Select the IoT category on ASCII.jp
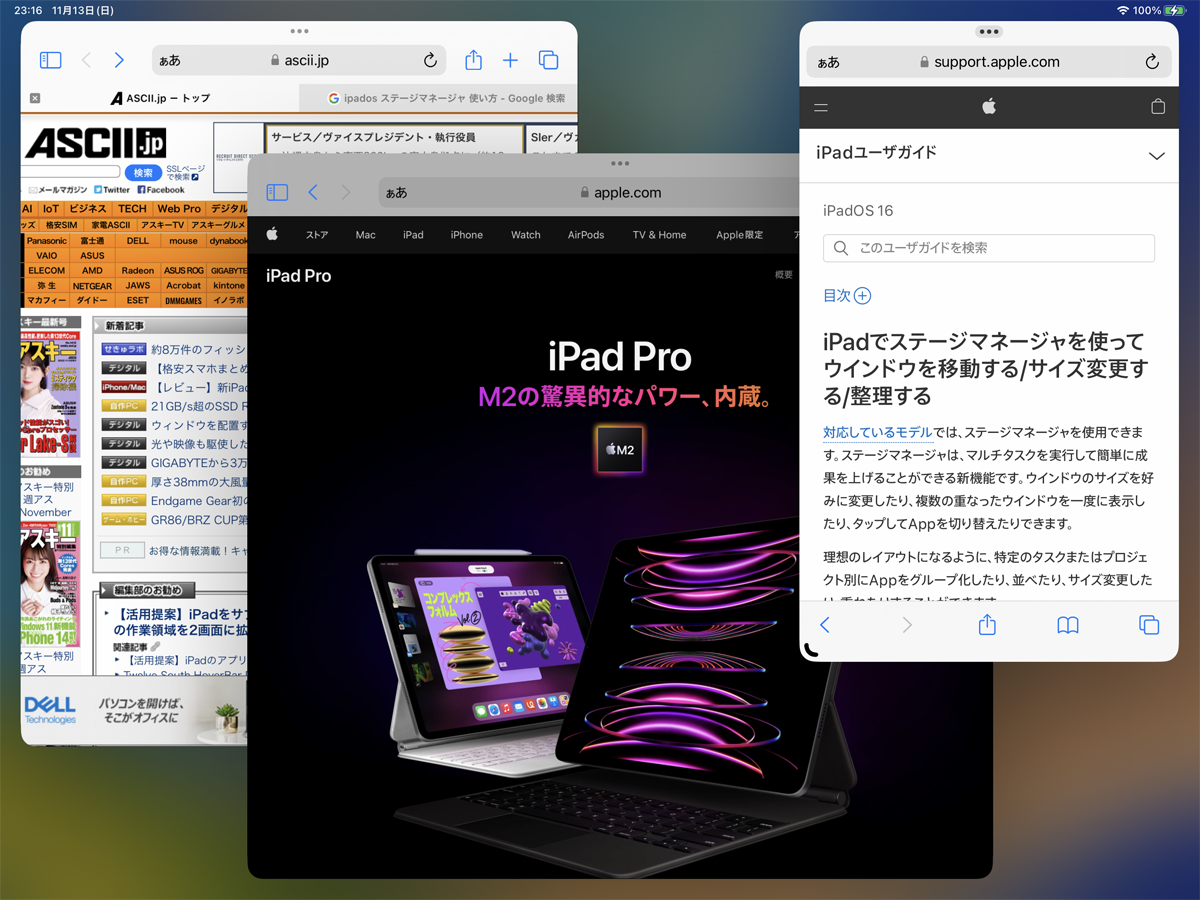 51,209
